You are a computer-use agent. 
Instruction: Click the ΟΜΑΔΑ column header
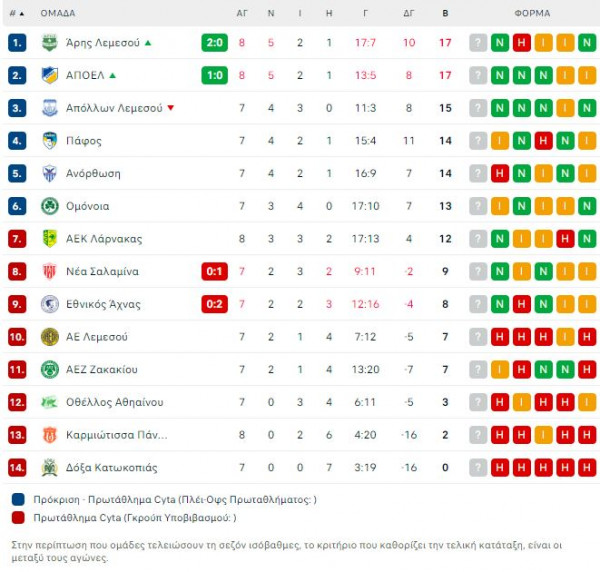pyautogui.click(x=58, y=13)
